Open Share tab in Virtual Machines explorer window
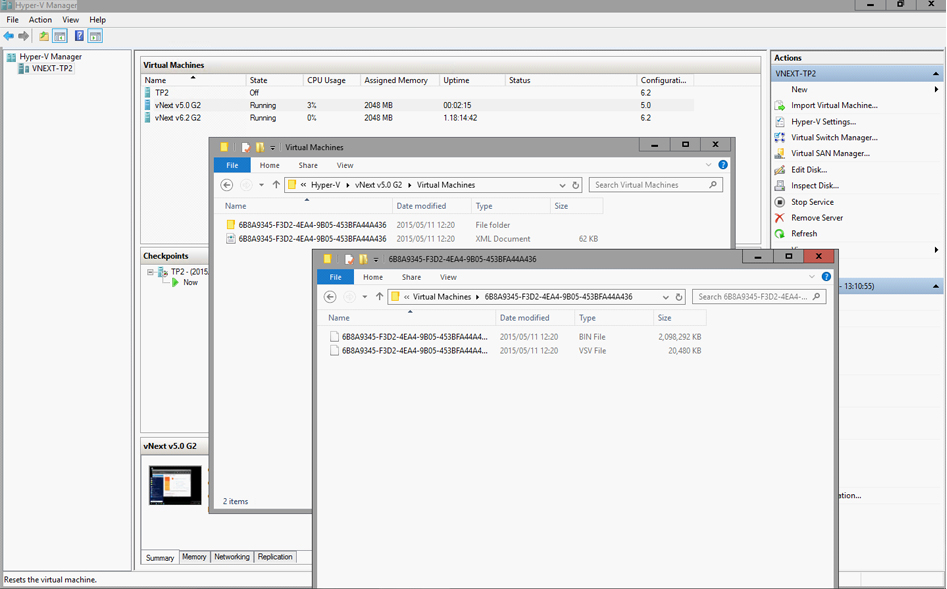Viewport: 947px width, 589px height. coord(308,166)
